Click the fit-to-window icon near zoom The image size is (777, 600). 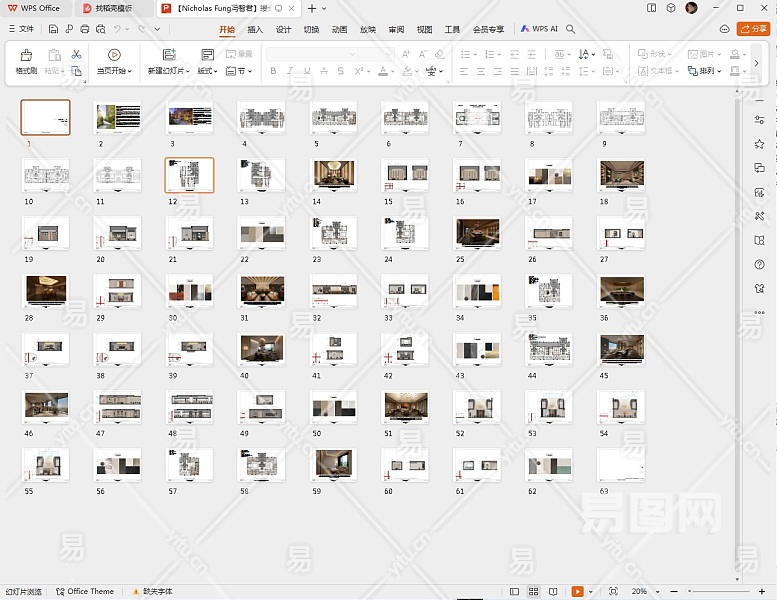613,591
